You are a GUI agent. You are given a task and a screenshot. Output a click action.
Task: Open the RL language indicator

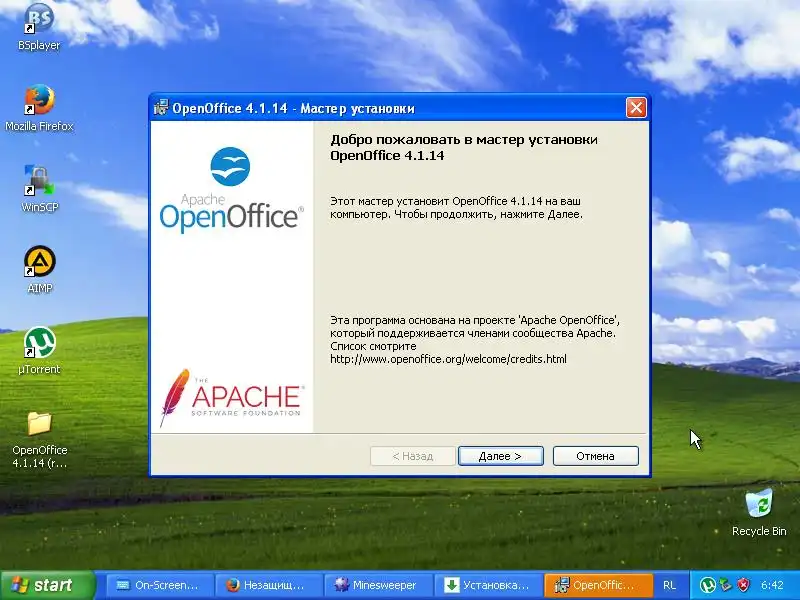[x=669, y=585]
